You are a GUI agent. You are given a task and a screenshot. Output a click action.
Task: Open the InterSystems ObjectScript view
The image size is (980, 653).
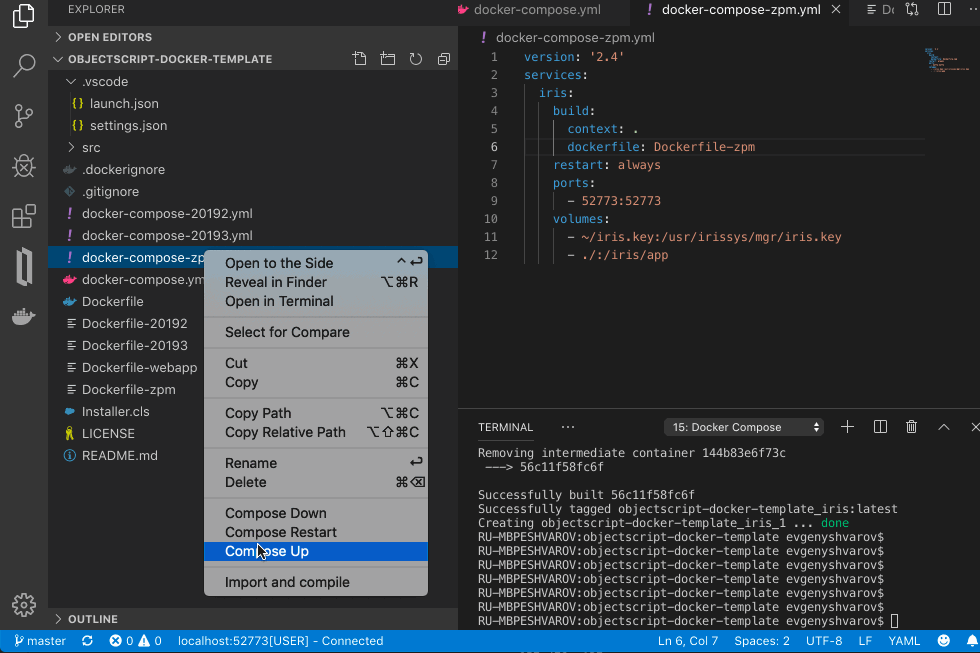[x=24, y=267]
